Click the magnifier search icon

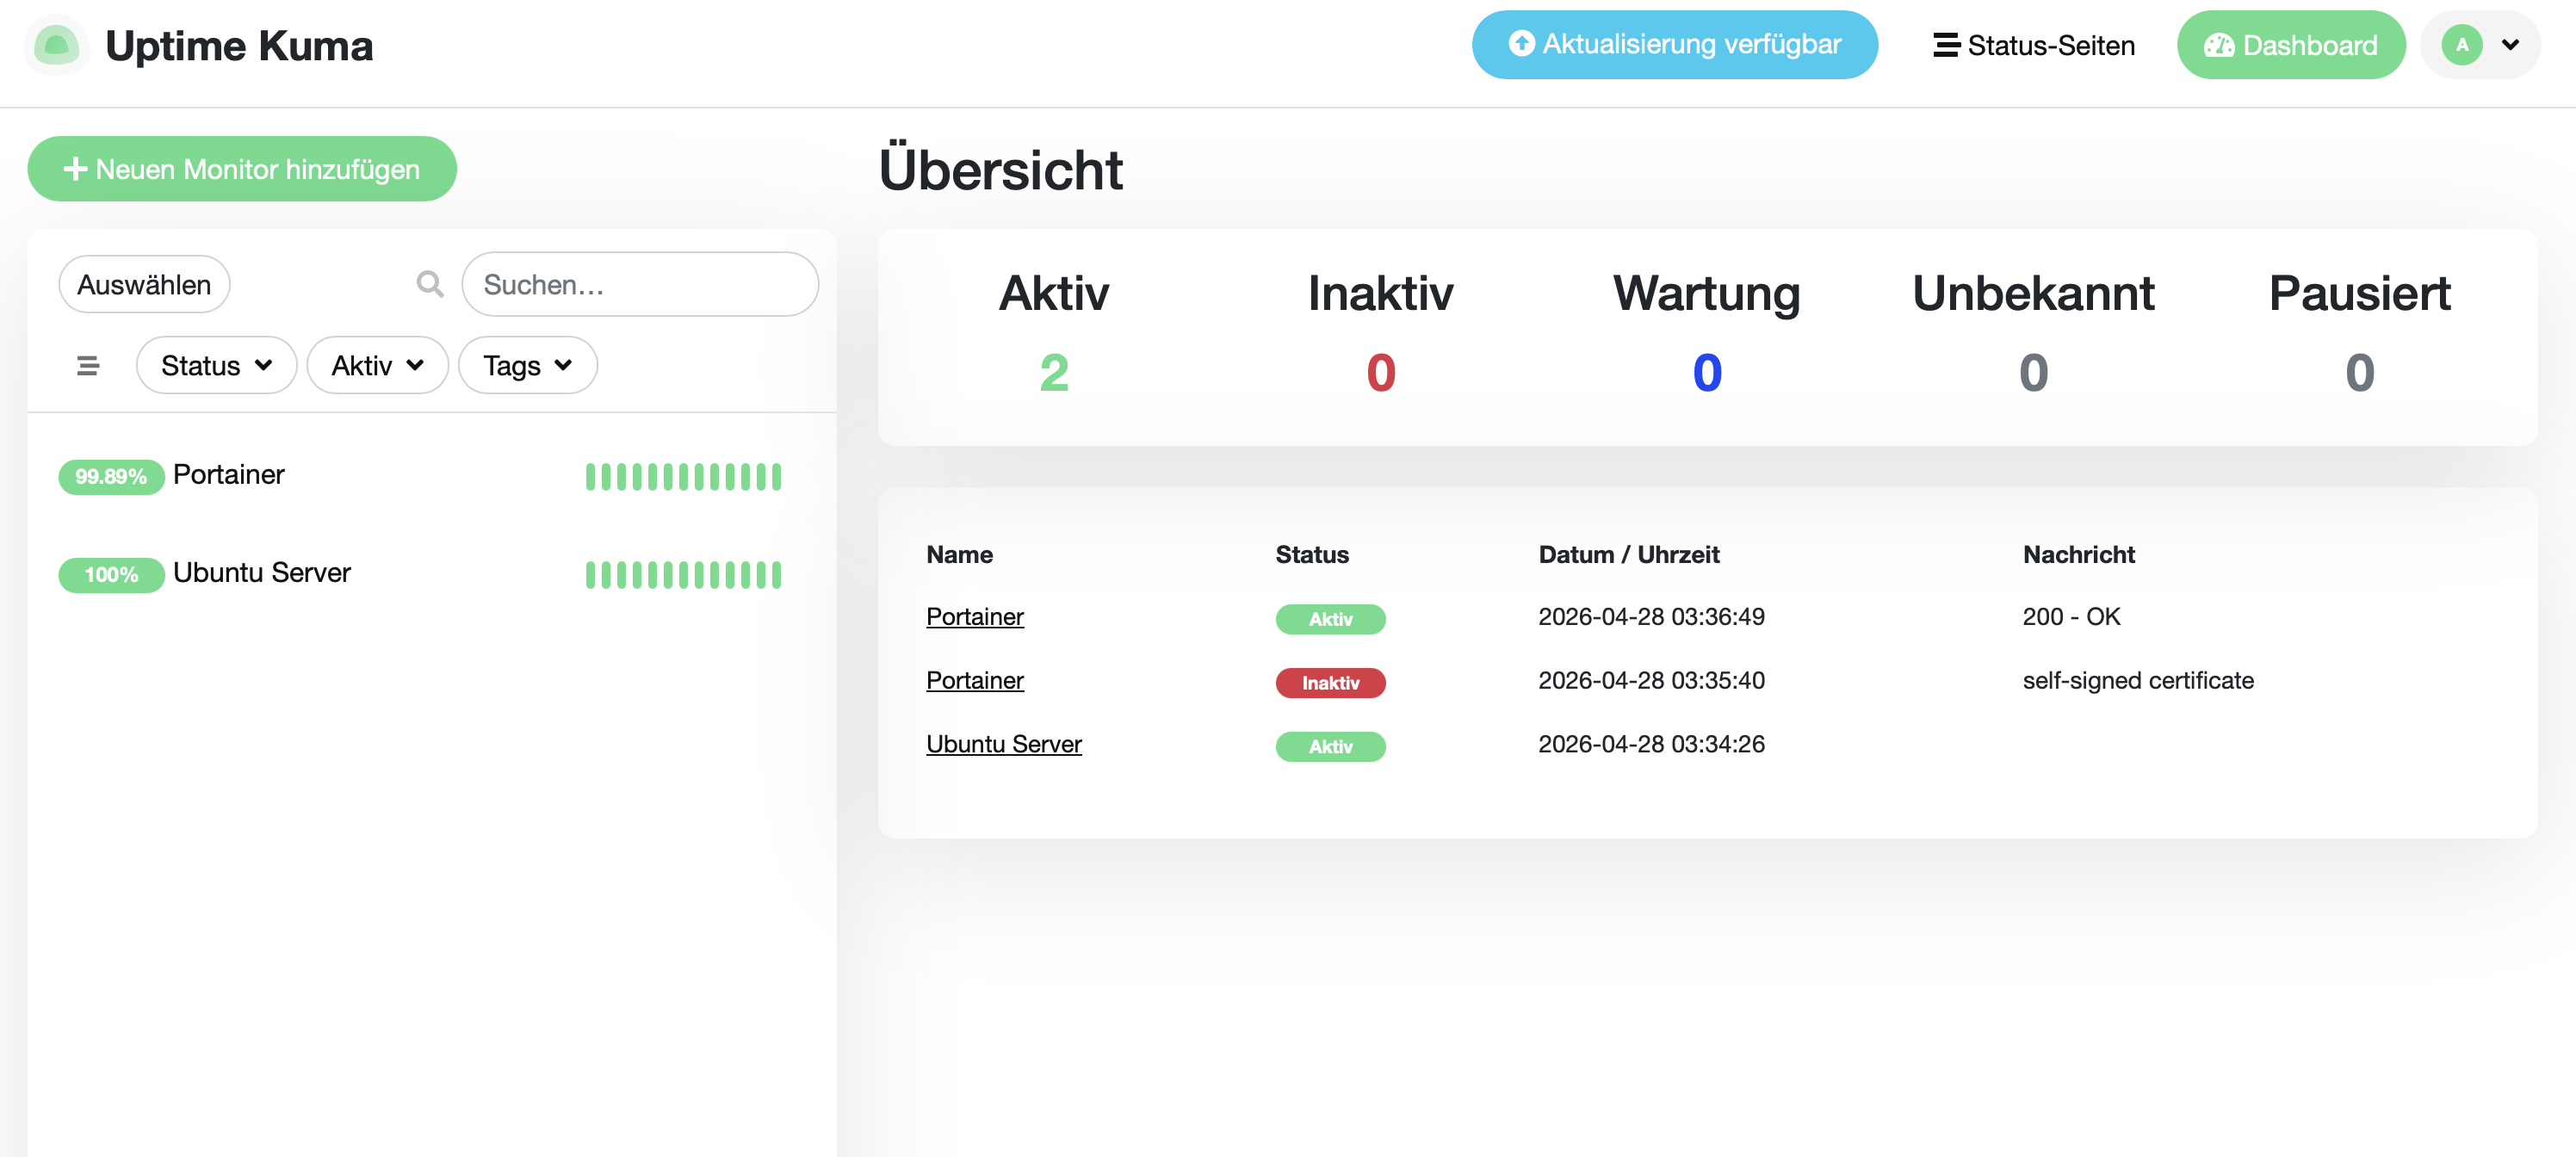tap(430, 284)
